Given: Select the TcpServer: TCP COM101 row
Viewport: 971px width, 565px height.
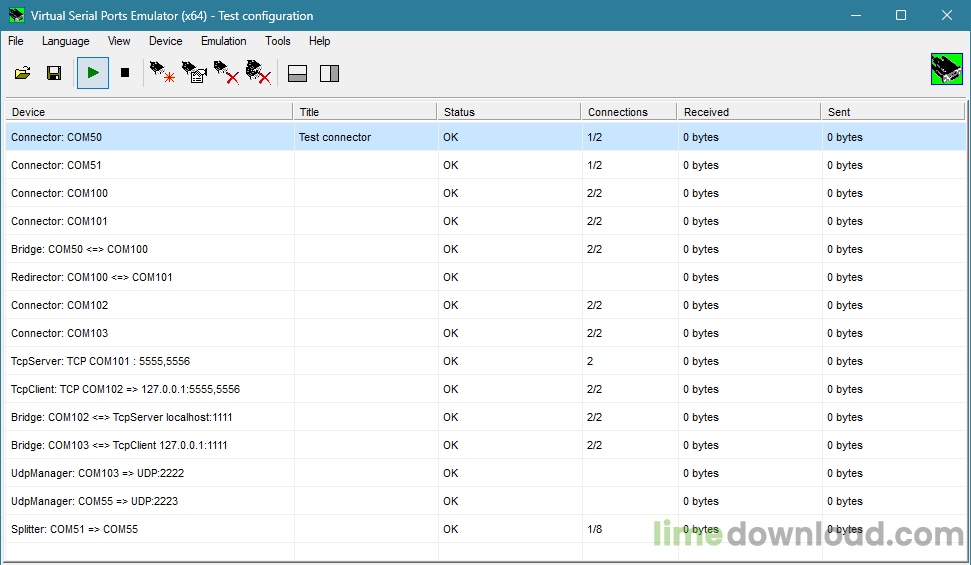Looking at the screenshot, I should pos(100,361).
